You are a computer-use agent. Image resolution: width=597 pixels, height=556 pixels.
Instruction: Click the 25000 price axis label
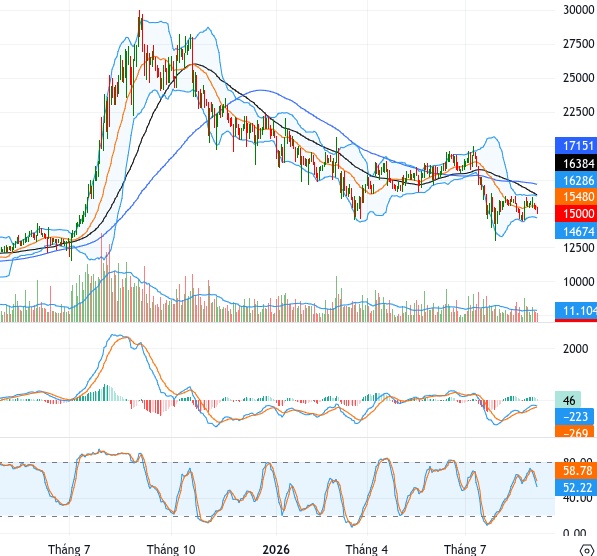tap(578, 78)
